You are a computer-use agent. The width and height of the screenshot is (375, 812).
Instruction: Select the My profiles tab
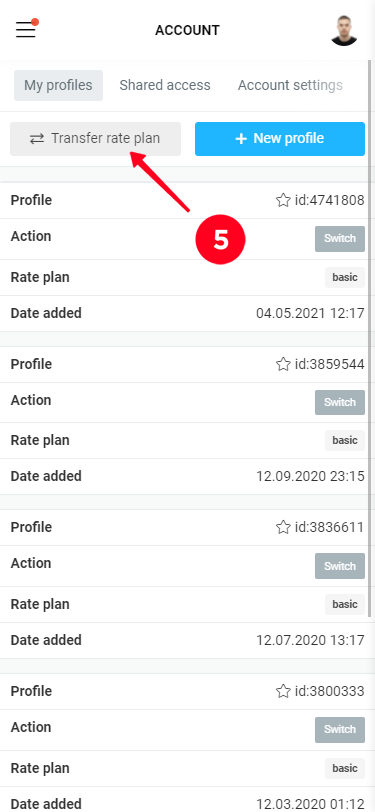pyautogui.click(x=58, y=85)
